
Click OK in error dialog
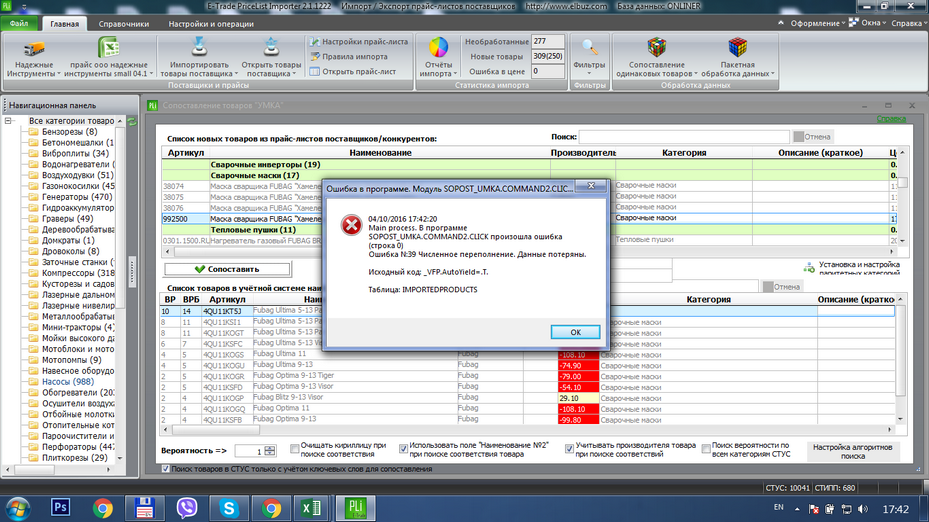pyautogui.click(x=575, y=332)
